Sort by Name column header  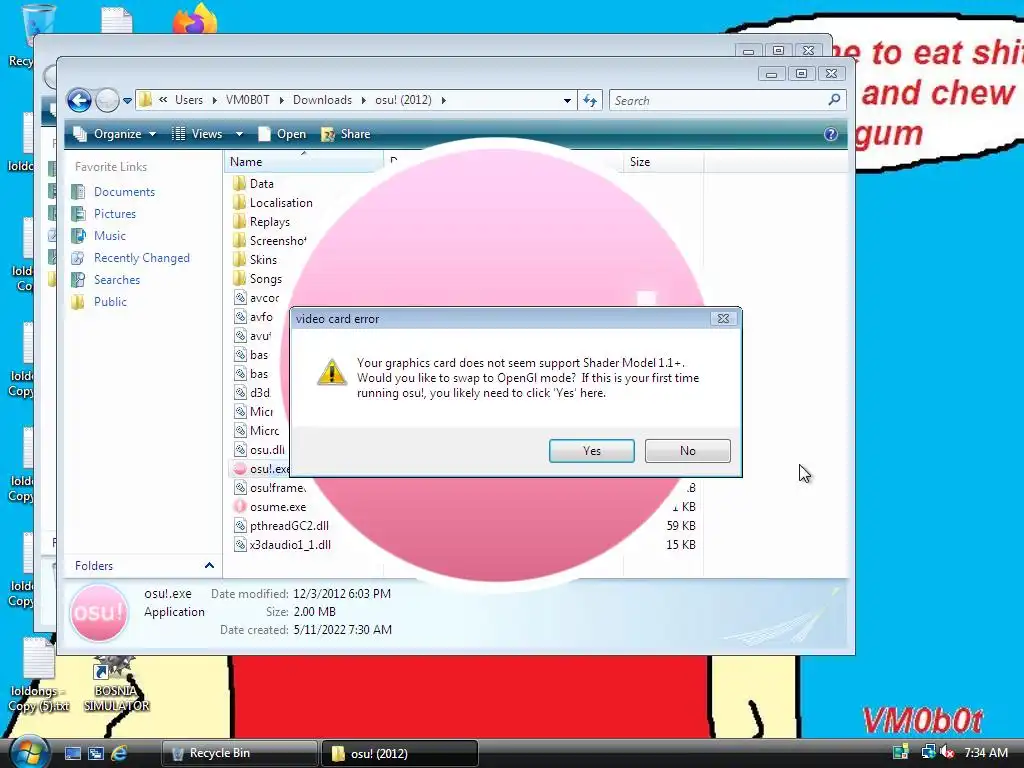(304, 161)
